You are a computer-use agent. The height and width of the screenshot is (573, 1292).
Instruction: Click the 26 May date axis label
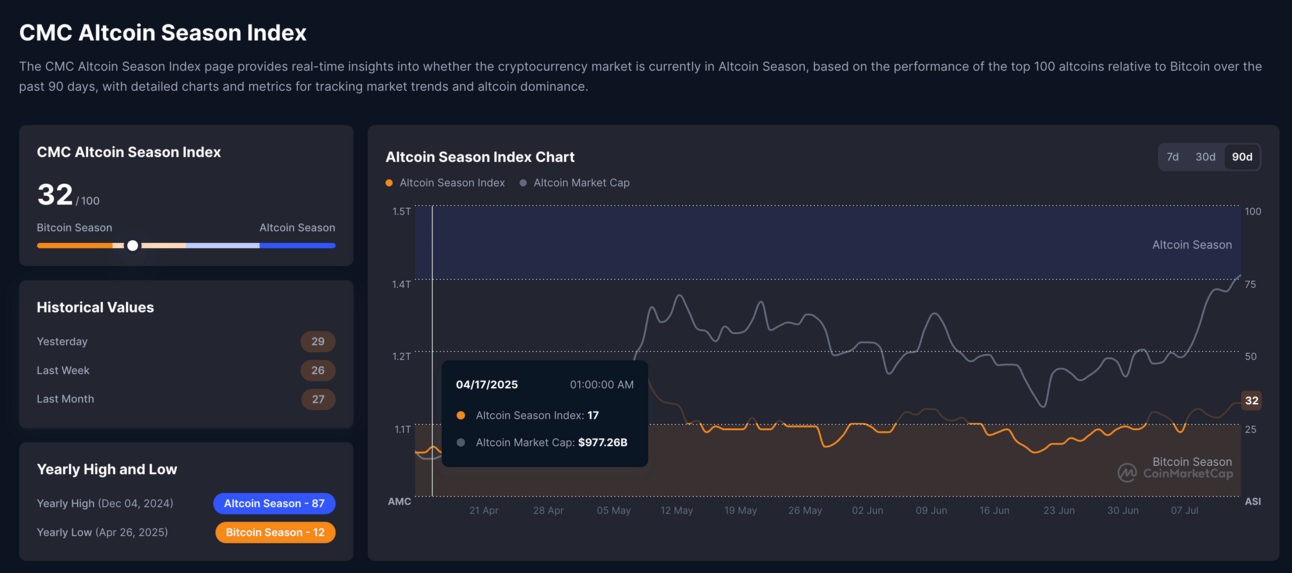tap(805, 510)
